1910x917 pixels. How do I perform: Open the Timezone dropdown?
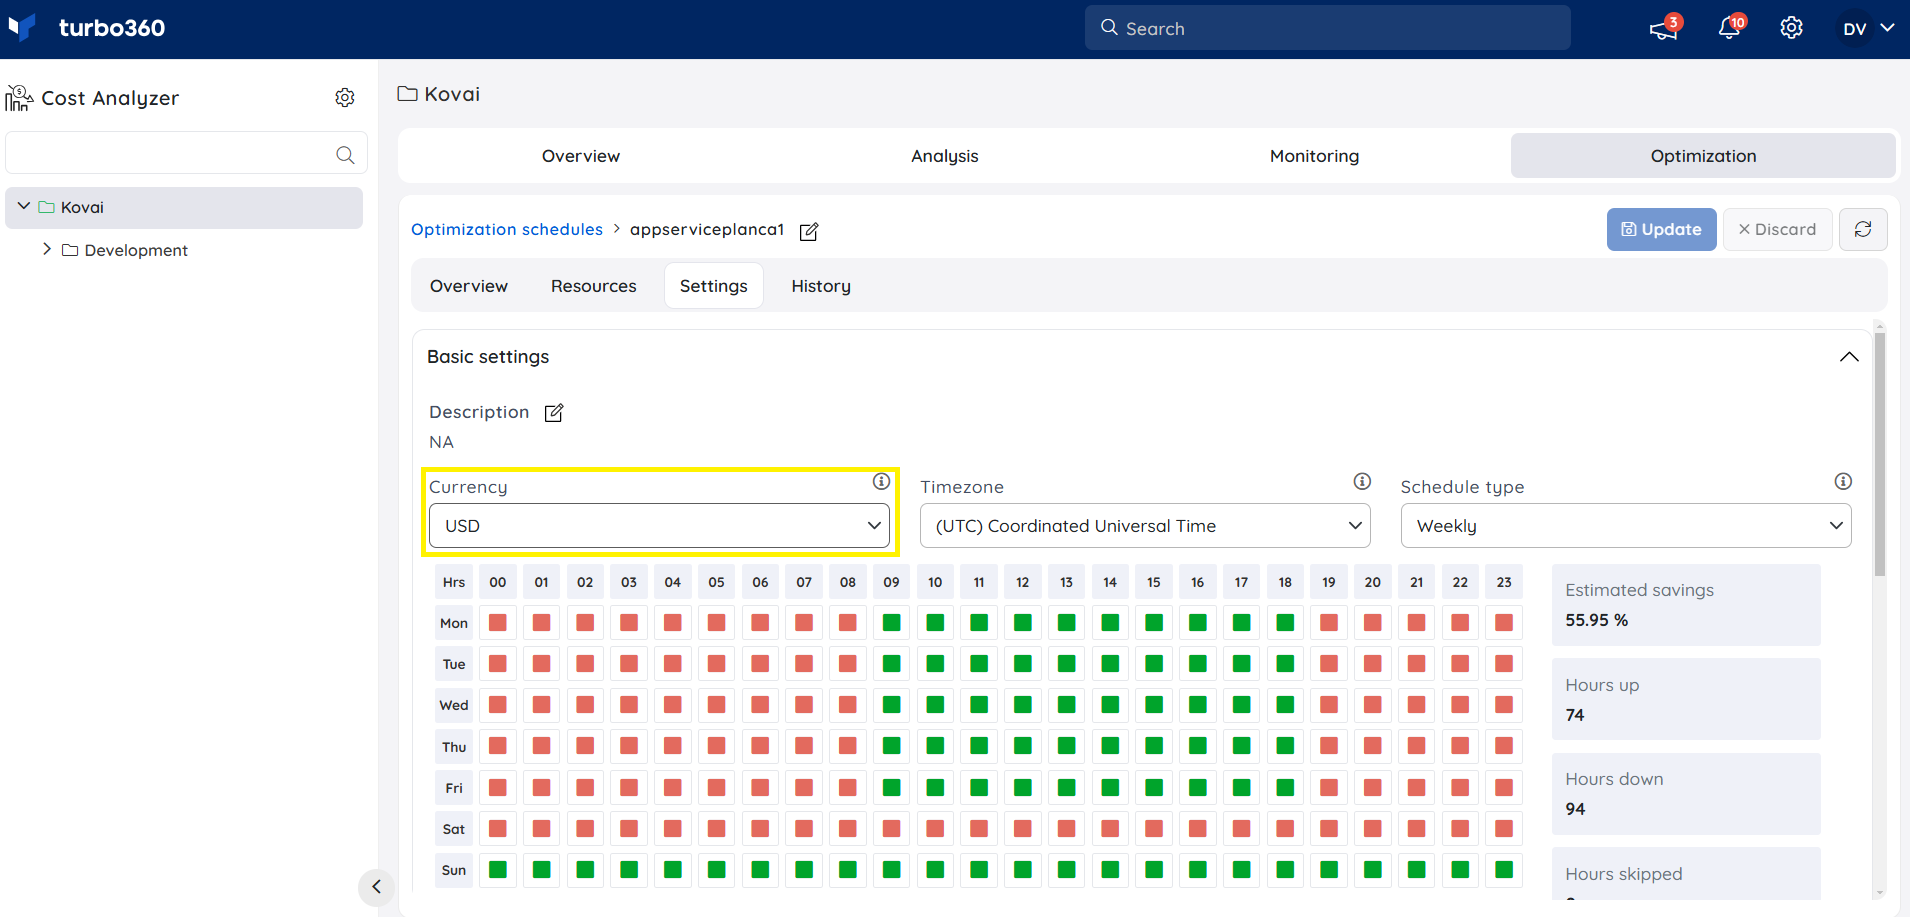tap(1145, 526)
